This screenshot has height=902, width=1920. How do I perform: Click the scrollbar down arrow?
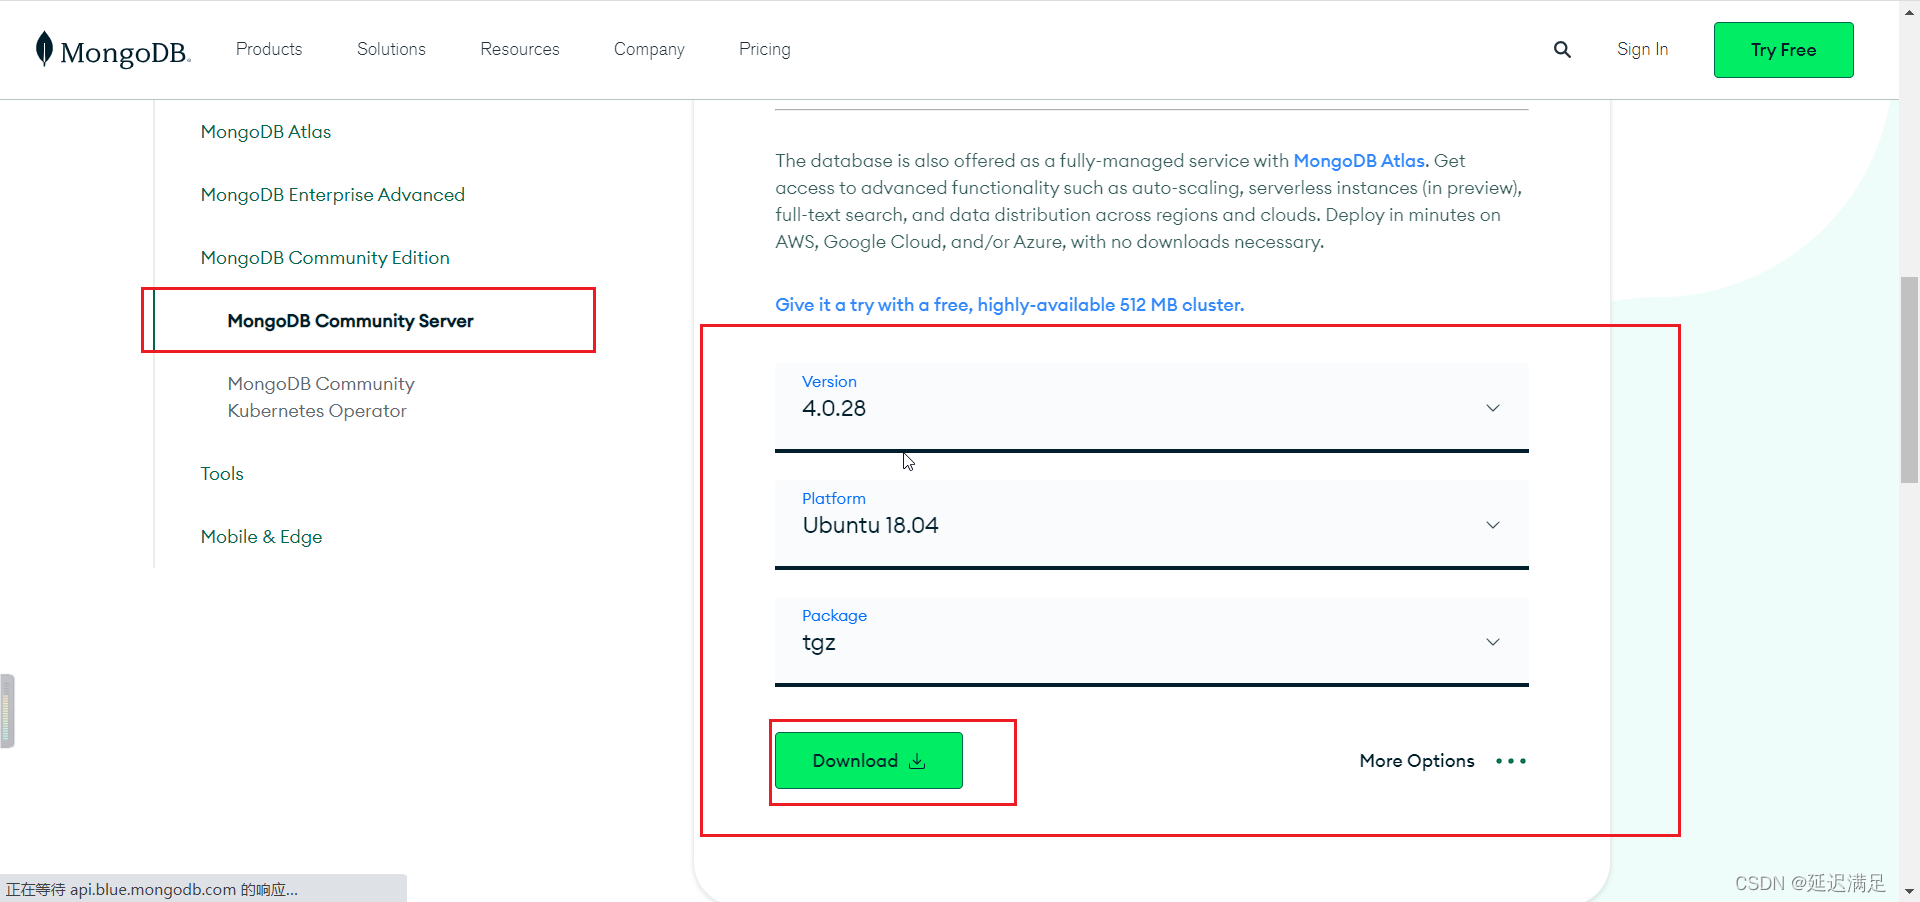pyautogui.click(x=1909, y=890)
